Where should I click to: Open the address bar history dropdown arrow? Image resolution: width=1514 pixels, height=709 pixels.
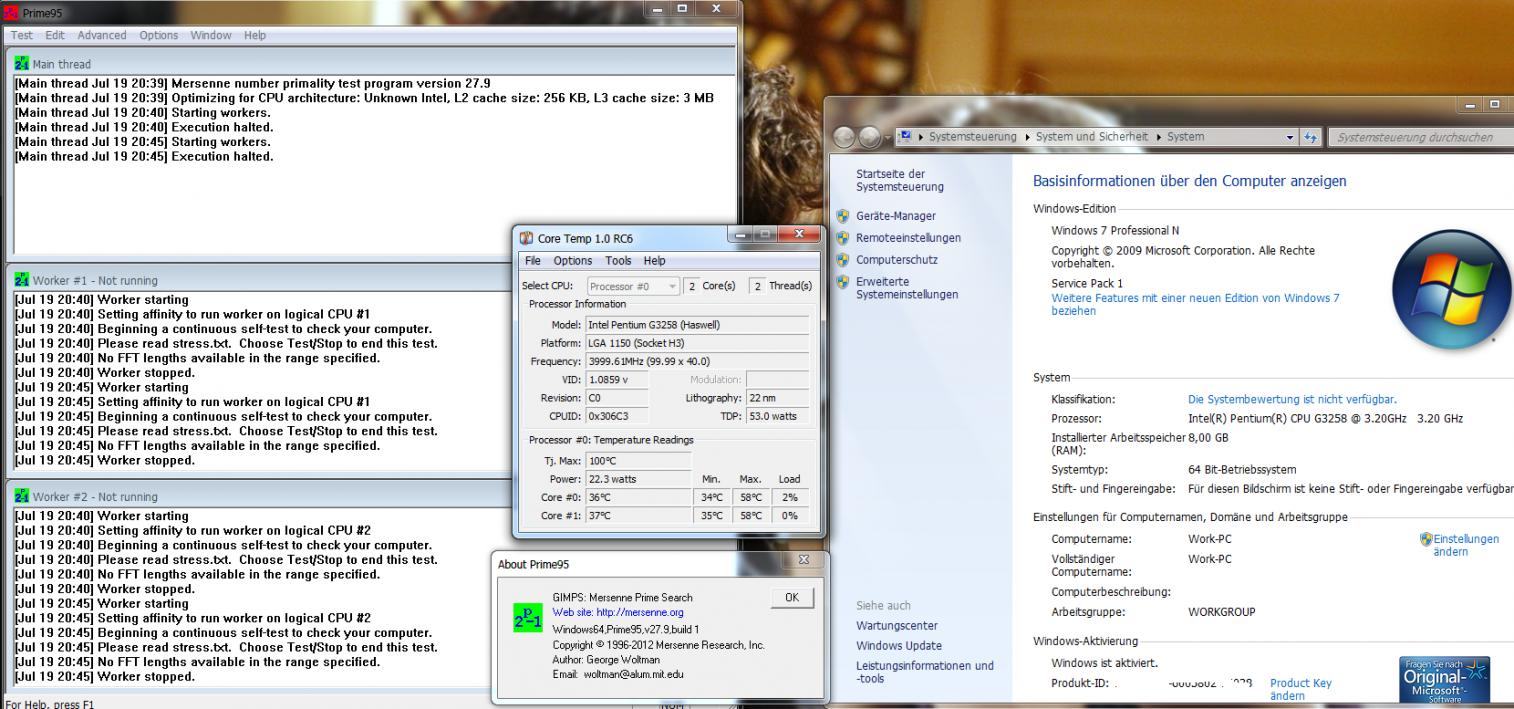tap(1292, 137)
